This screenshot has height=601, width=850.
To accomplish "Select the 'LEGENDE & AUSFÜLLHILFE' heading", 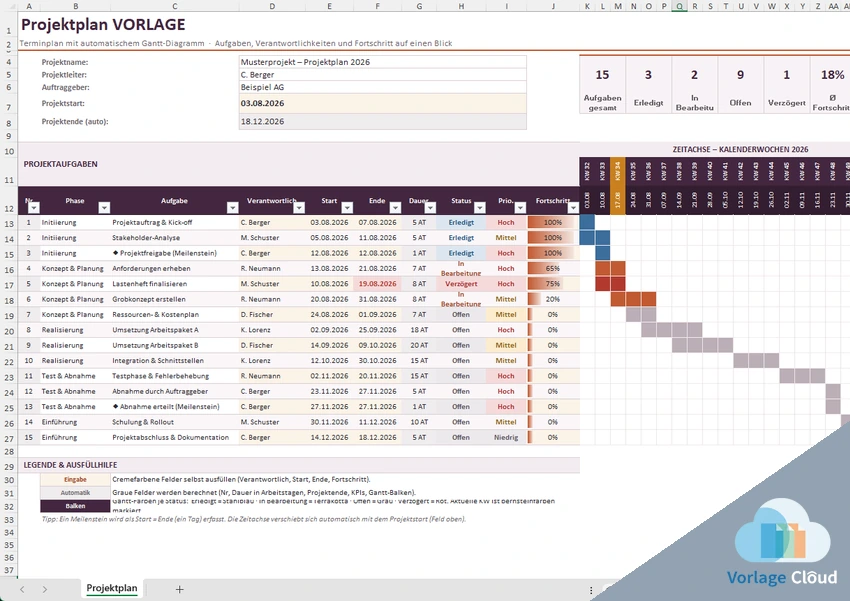I will tap(70, 465).
